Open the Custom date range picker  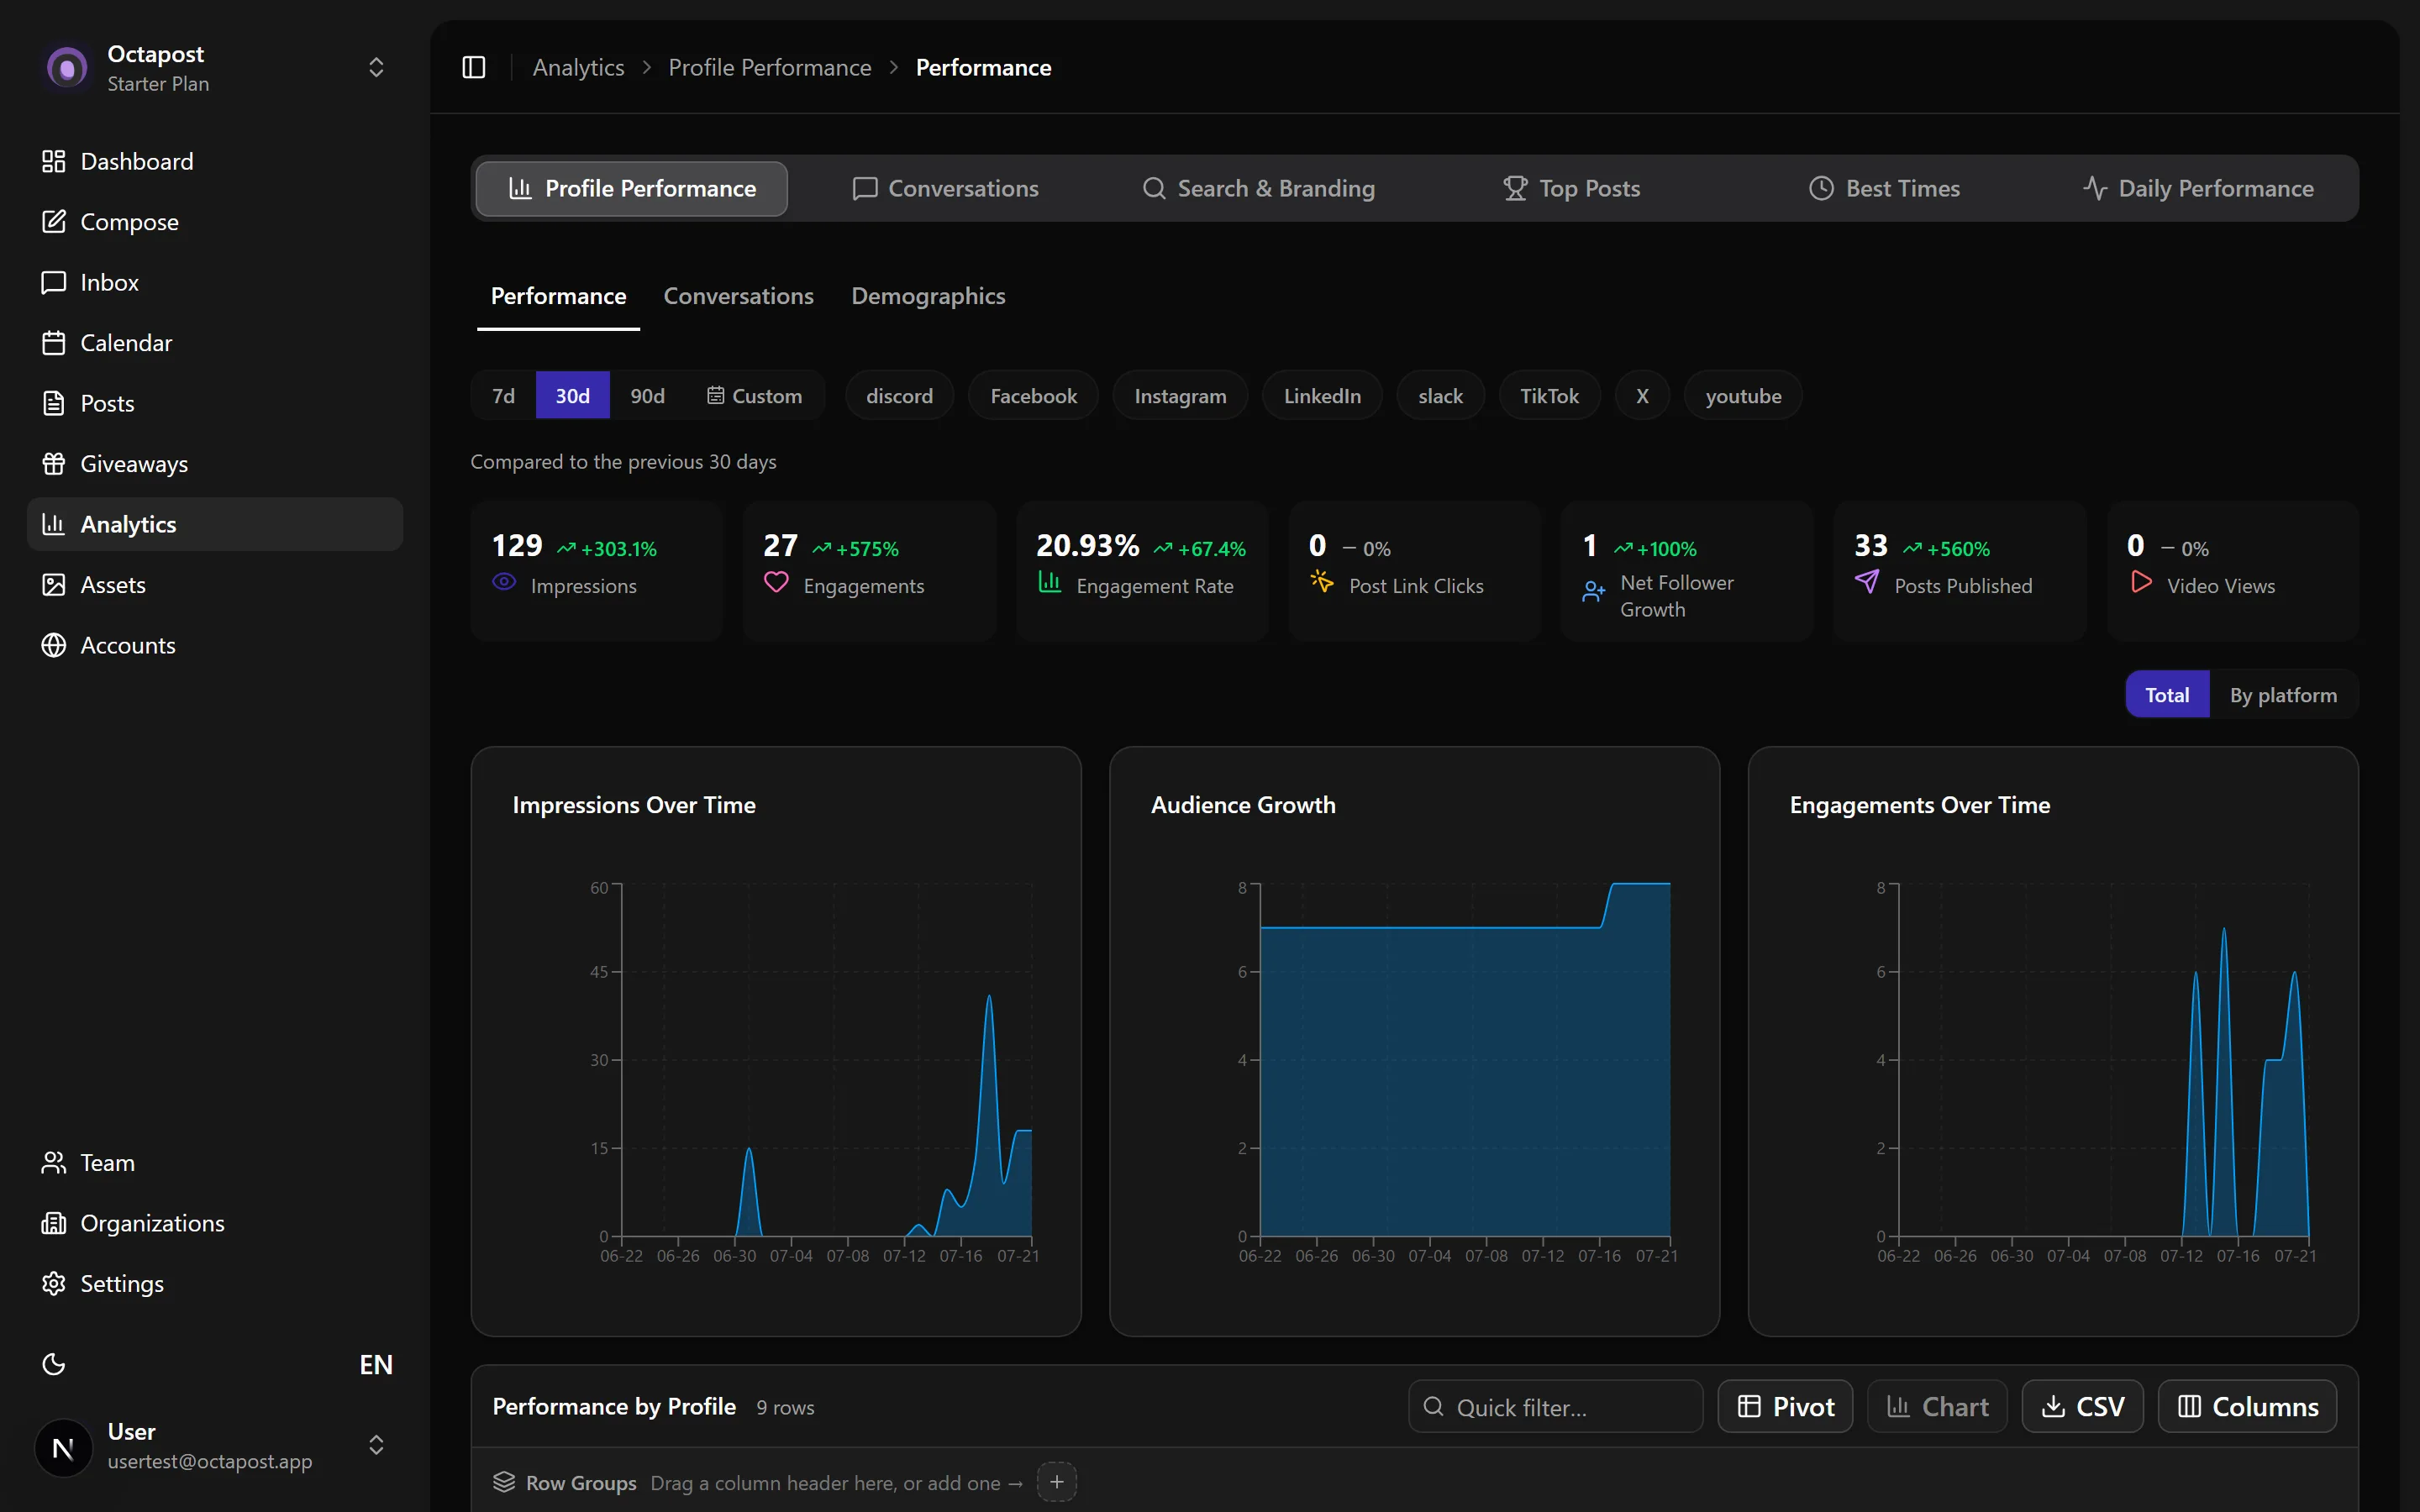click(755, 395)
